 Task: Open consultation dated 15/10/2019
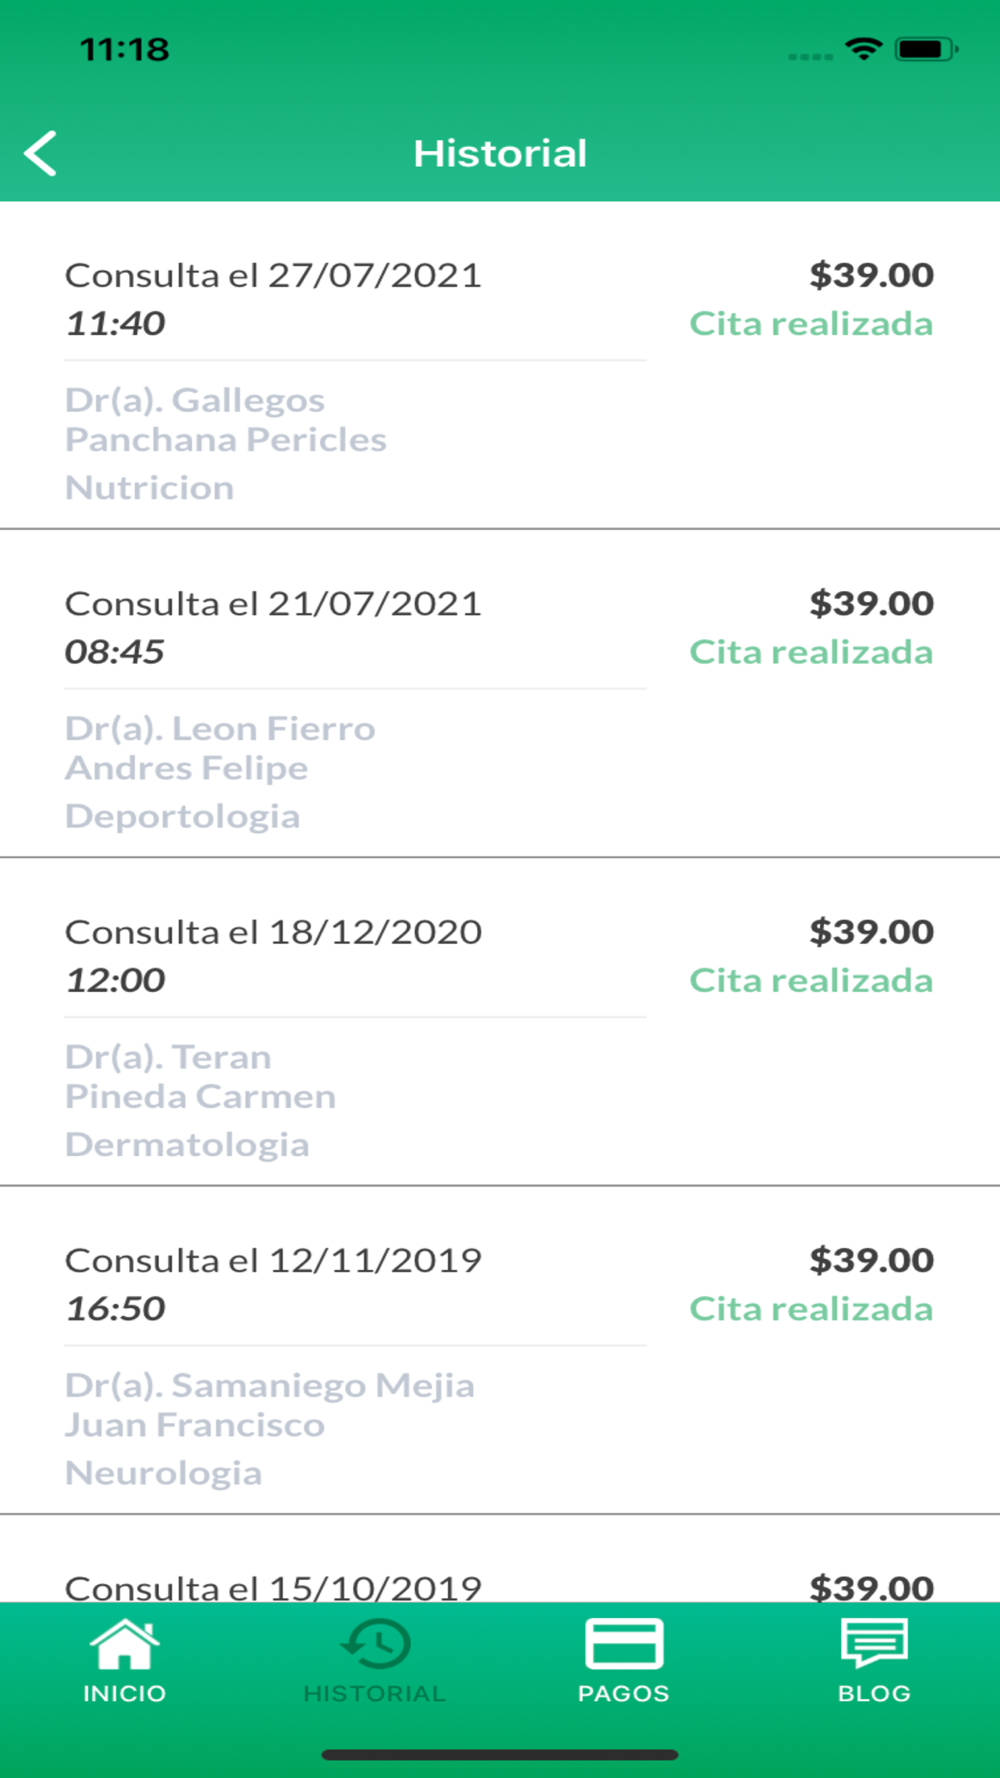pos(273,1586)
